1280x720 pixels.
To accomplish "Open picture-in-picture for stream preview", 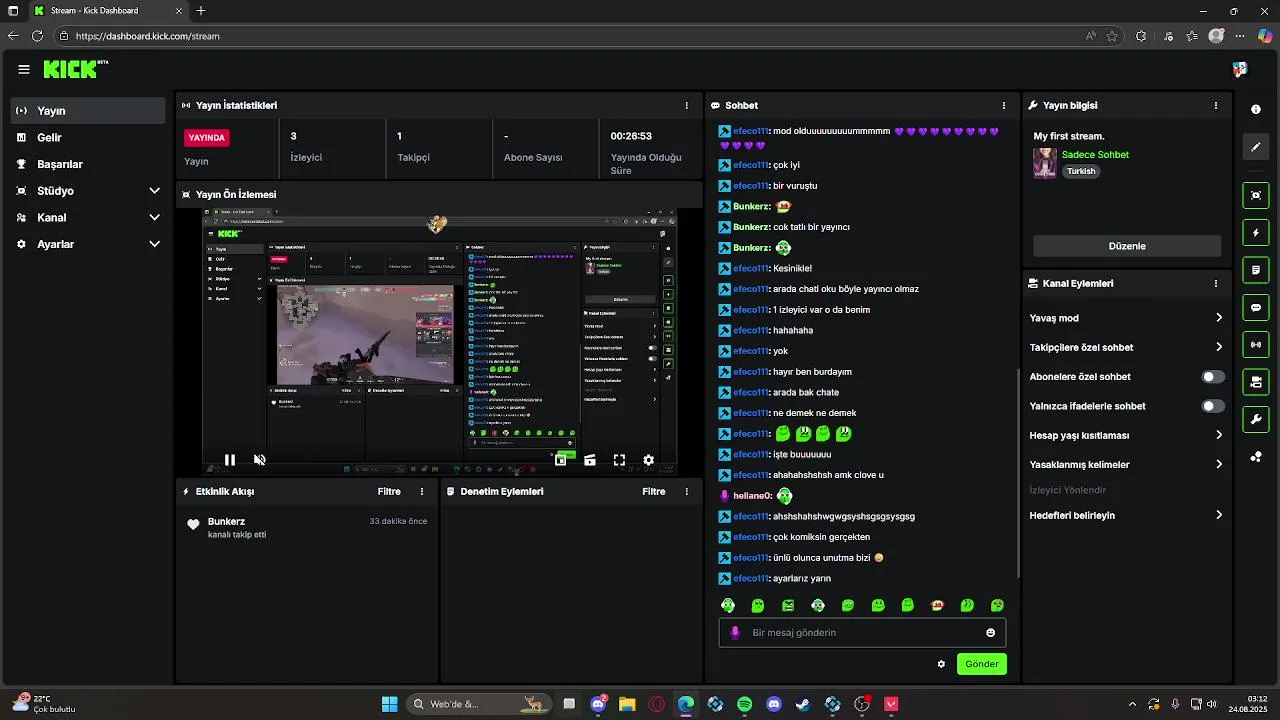I will click(x=561, y=460).
